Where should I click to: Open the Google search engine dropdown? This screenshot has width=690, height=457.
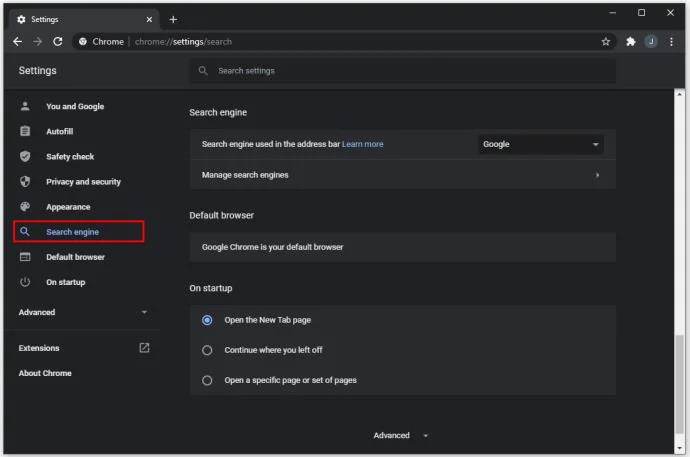point(541,144)
